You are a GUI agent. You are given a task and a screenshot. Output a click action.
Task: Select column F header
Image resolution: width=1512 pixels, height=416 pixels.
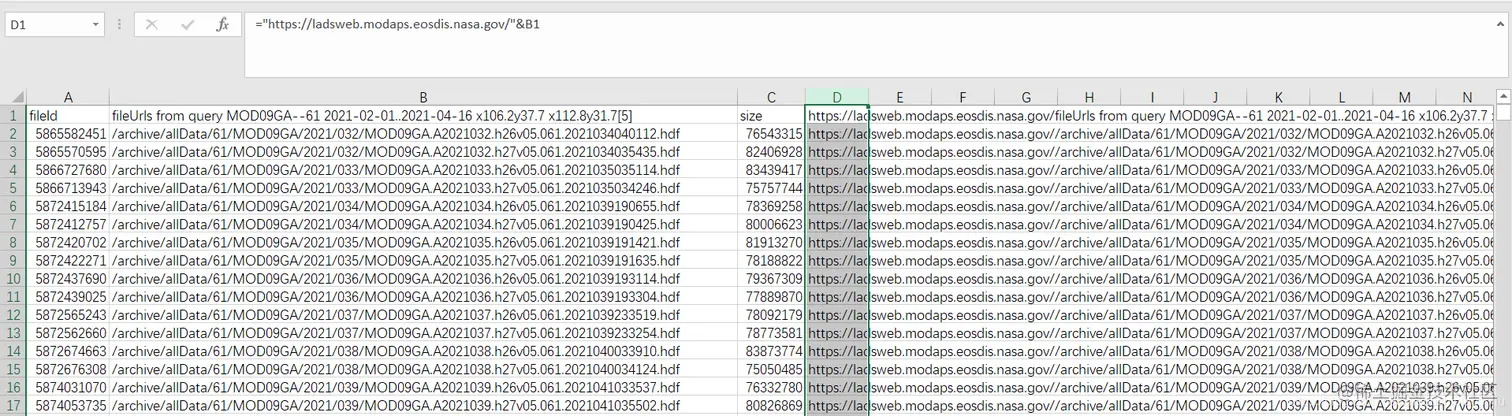tap(963, 97)
